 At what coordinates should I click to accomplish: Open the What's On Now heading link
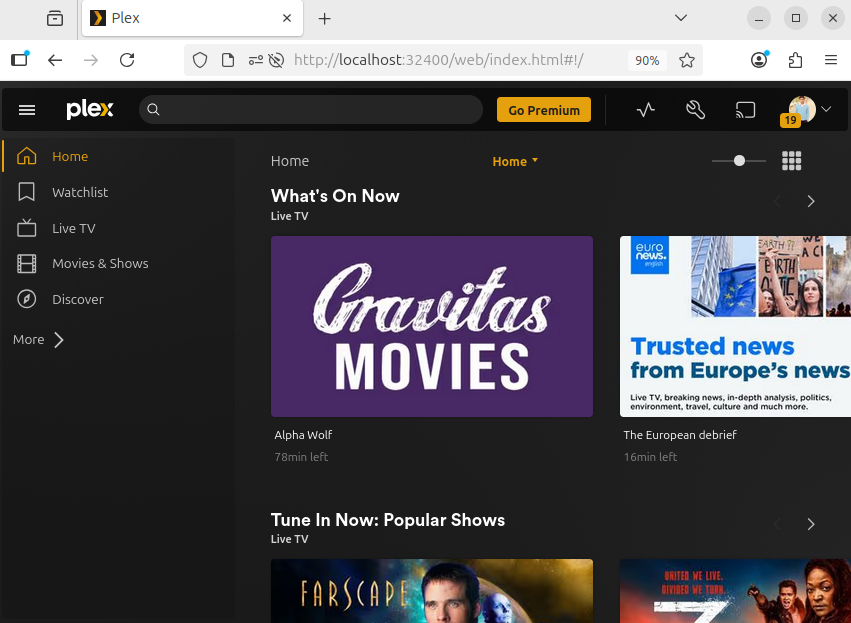click(335, 196)
